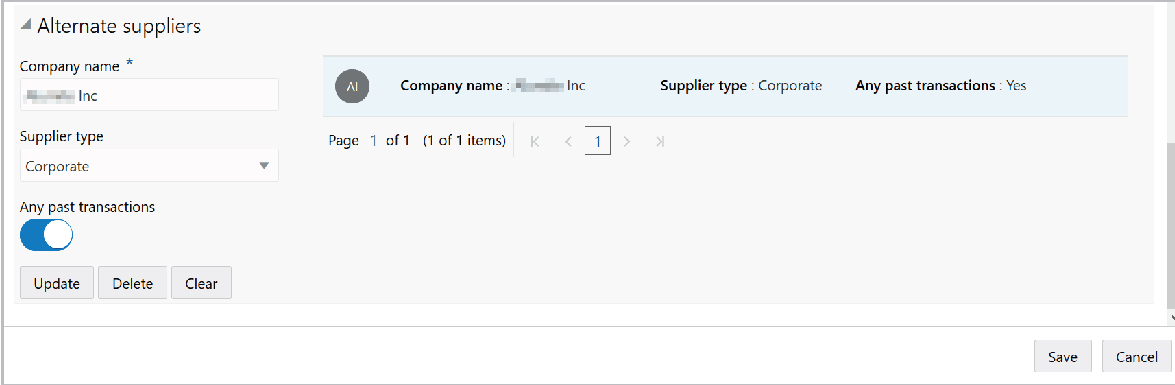The width and height of the screenshot is (1175, 385).
Task: Click the Cancel button
Action: [x=1137, y=357]
